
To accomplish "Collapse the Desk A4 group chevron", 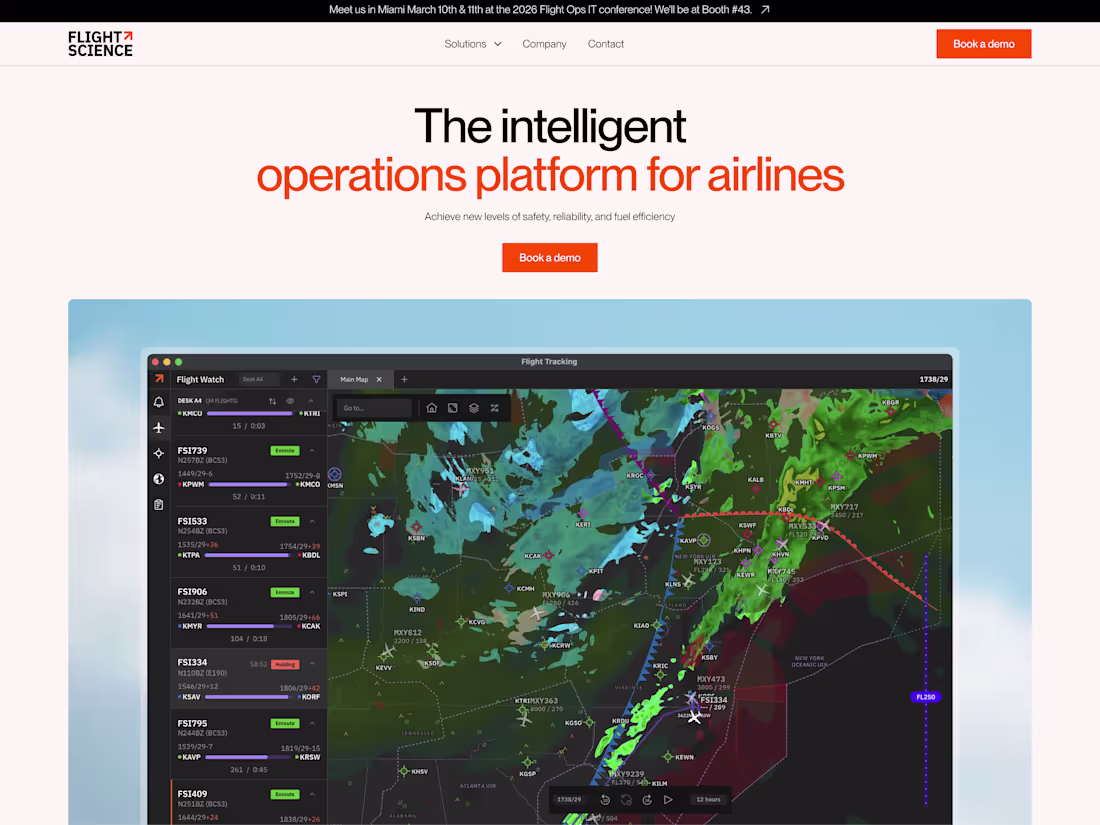I will pos(311,401).
